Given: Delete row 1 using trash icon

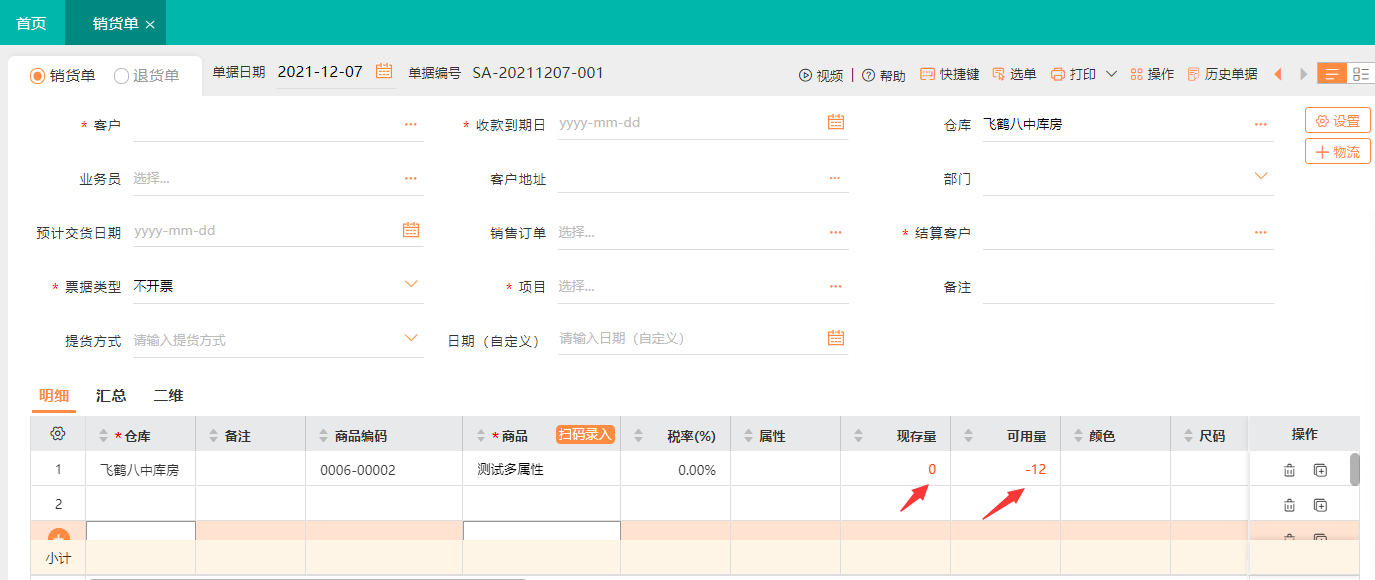Looking at the screenshot, I should coord(1290,470).
